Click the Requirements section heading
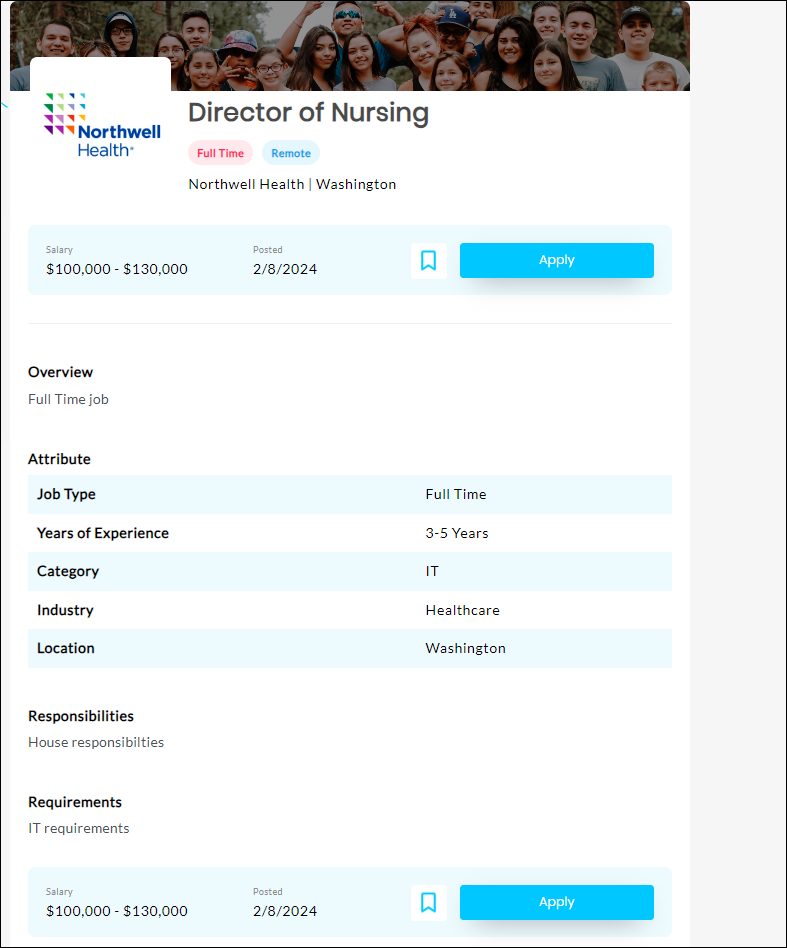The height and width of the screenshot is (948, 787). 75,802
